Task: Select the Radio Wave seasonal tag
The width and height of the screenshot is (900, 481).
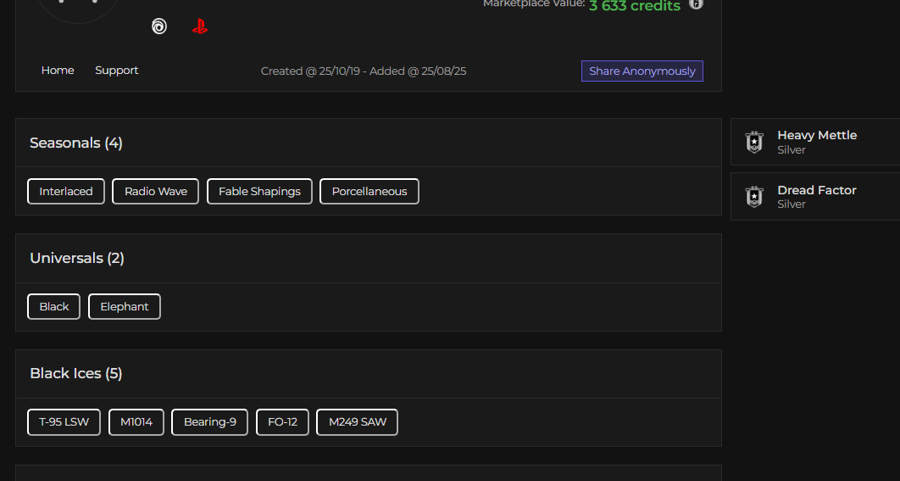Action: [x=156, y=191]
